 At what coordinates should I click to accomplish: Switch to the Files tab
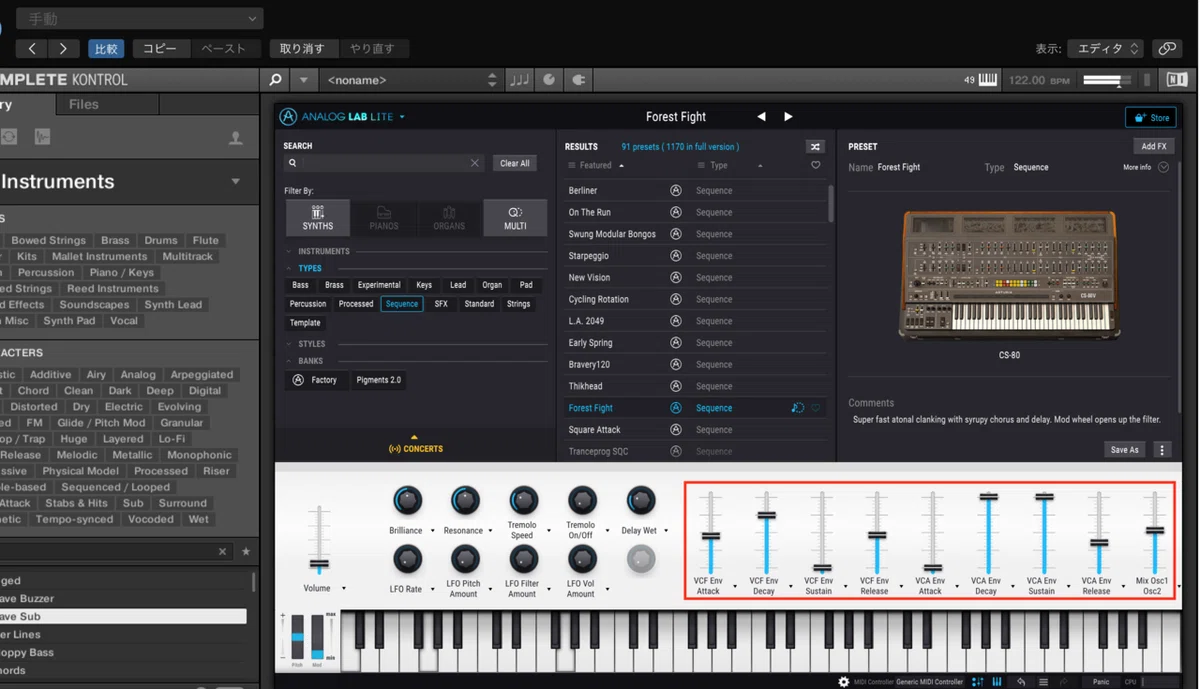[x=84, y=104]
